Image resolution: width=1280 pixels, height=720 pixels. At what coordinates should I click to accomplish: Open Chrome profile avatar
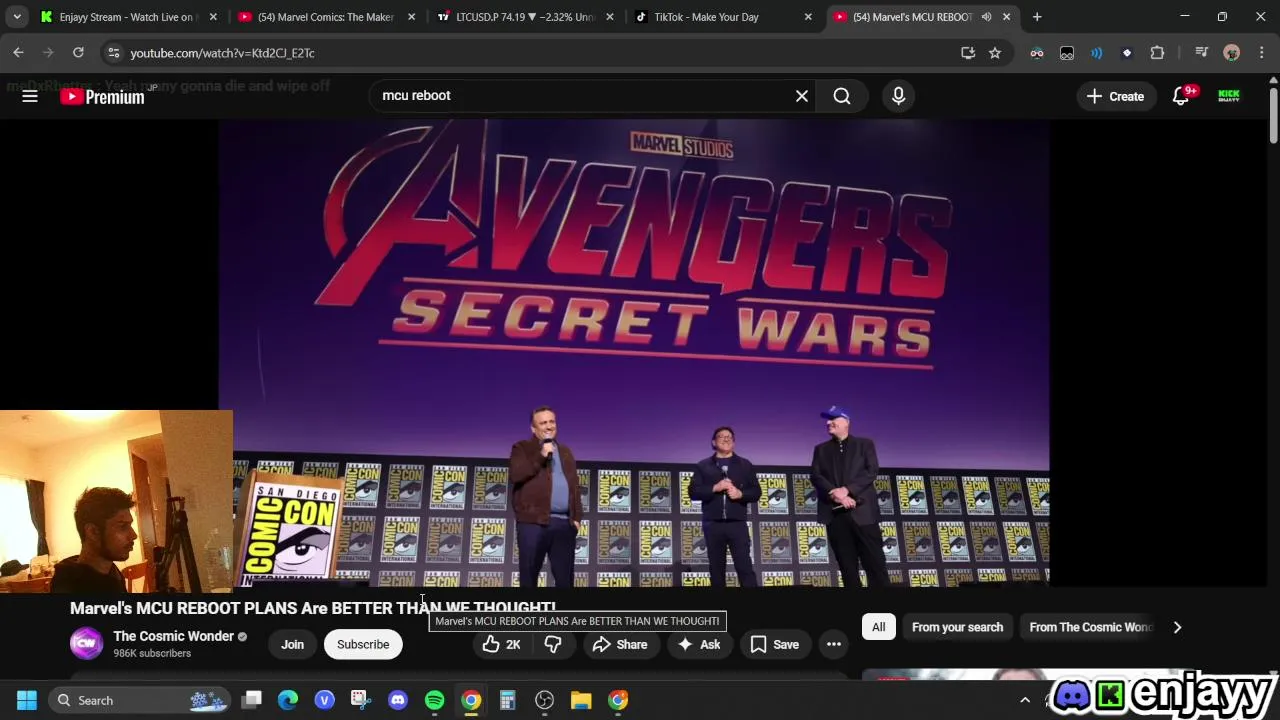pos(1231,53)
